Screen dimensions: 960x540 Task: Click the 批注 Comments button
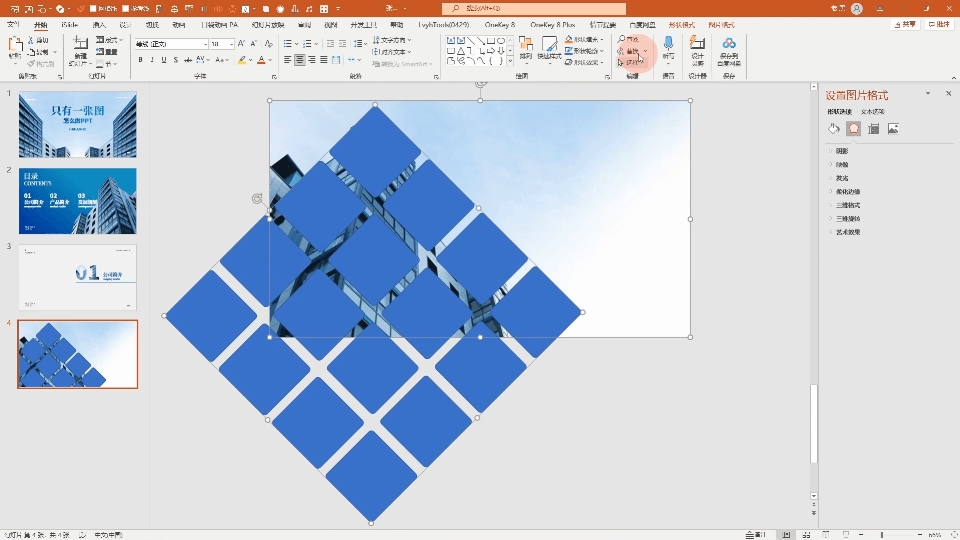[939, 24]
